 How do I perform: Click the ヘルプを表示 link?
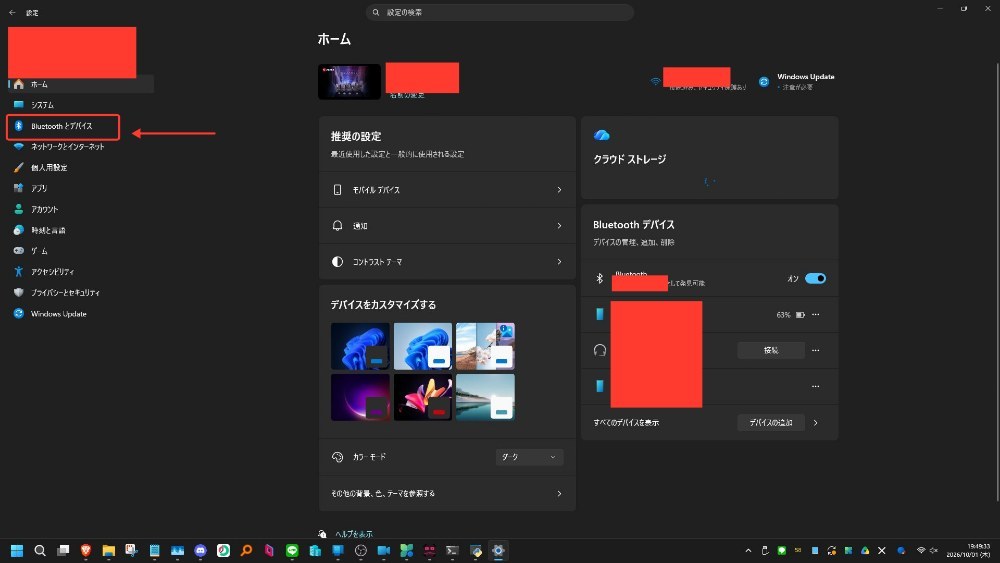353,534
